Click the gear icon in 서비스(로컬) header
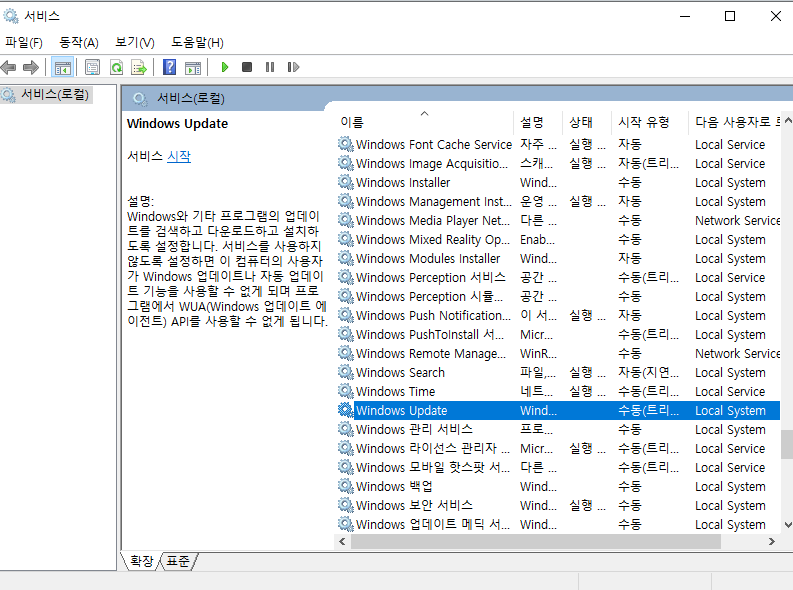 pyautogui.click(x=140, y=99)
